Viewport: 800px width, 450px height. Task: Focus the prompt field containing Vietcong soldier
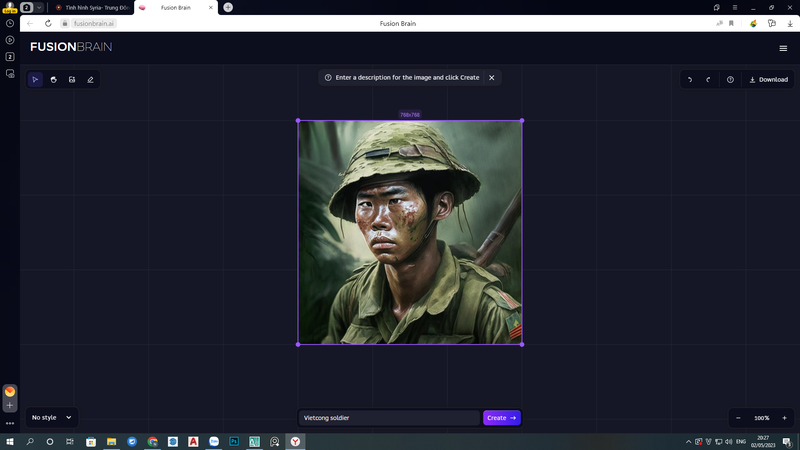coord(389,418)
